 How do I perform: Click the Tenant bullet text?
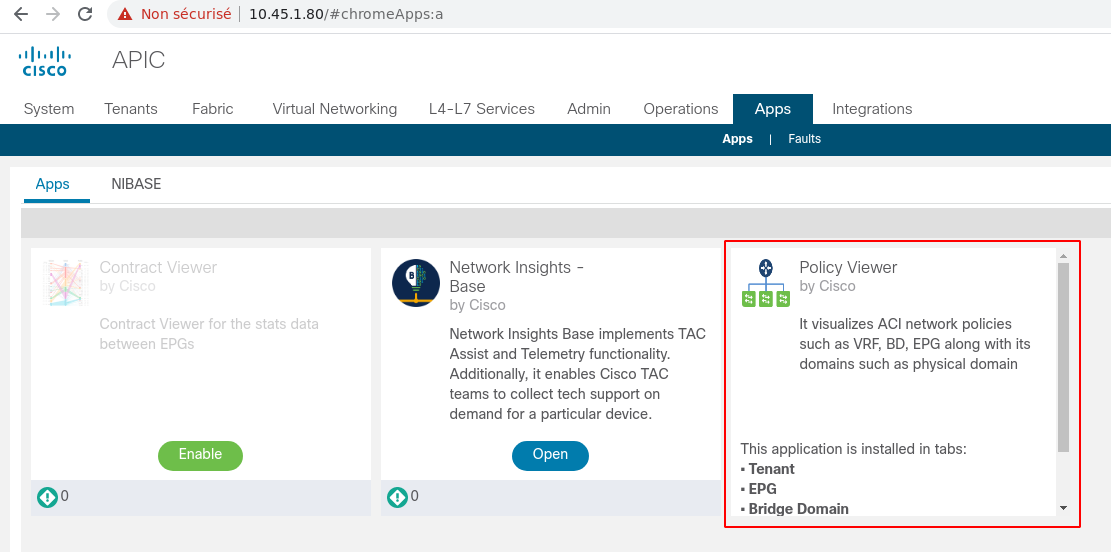click(x=772, y=469)
